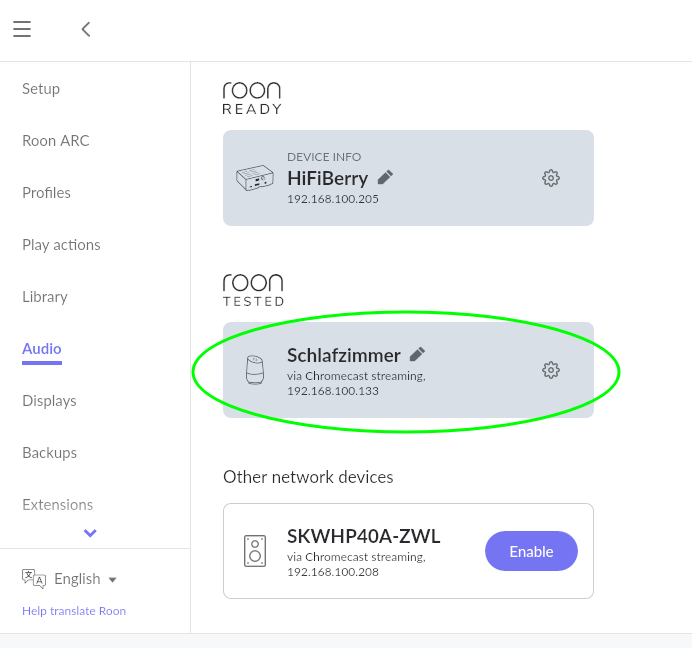The height and width of the screenshot is (648, 692).
Task: Rename Schlafzimmer using pencil icon
Action: point(417,354)
